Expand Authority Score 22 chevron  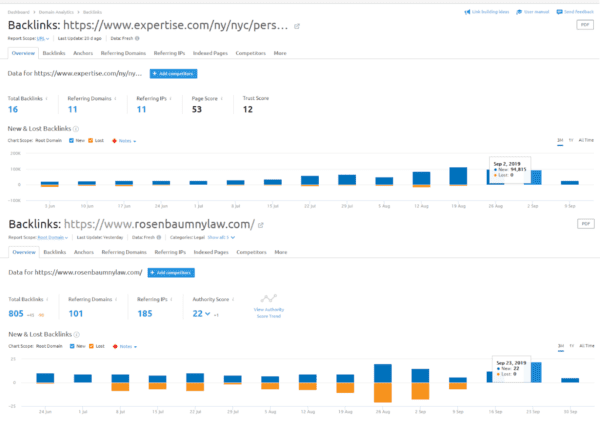pos(207,313)
